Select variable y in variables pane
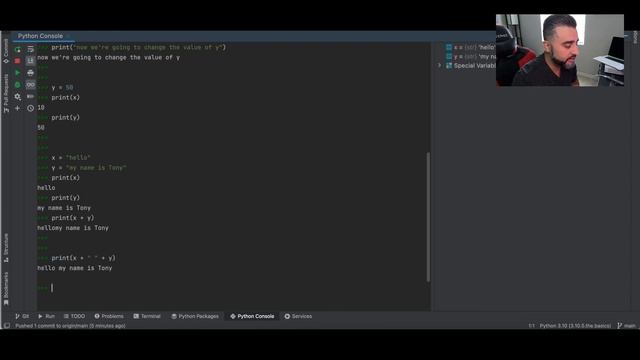Image resolution: width=640 pixels, height=360 pixels. tap(470, 56)
